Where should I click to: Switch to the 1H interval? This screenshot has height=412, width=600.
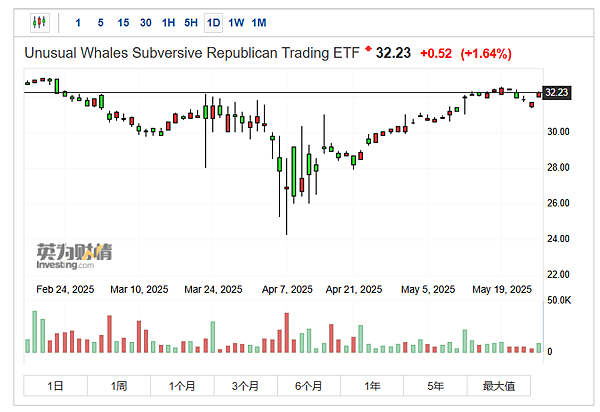(x=168, y=23)
